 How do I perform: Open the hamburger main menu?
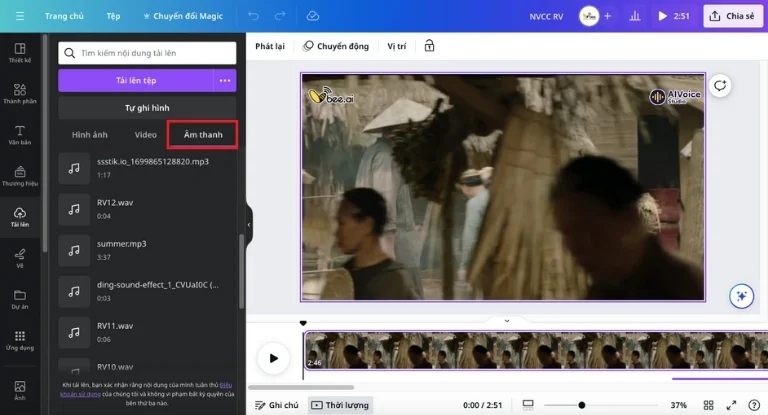(20, 16)
